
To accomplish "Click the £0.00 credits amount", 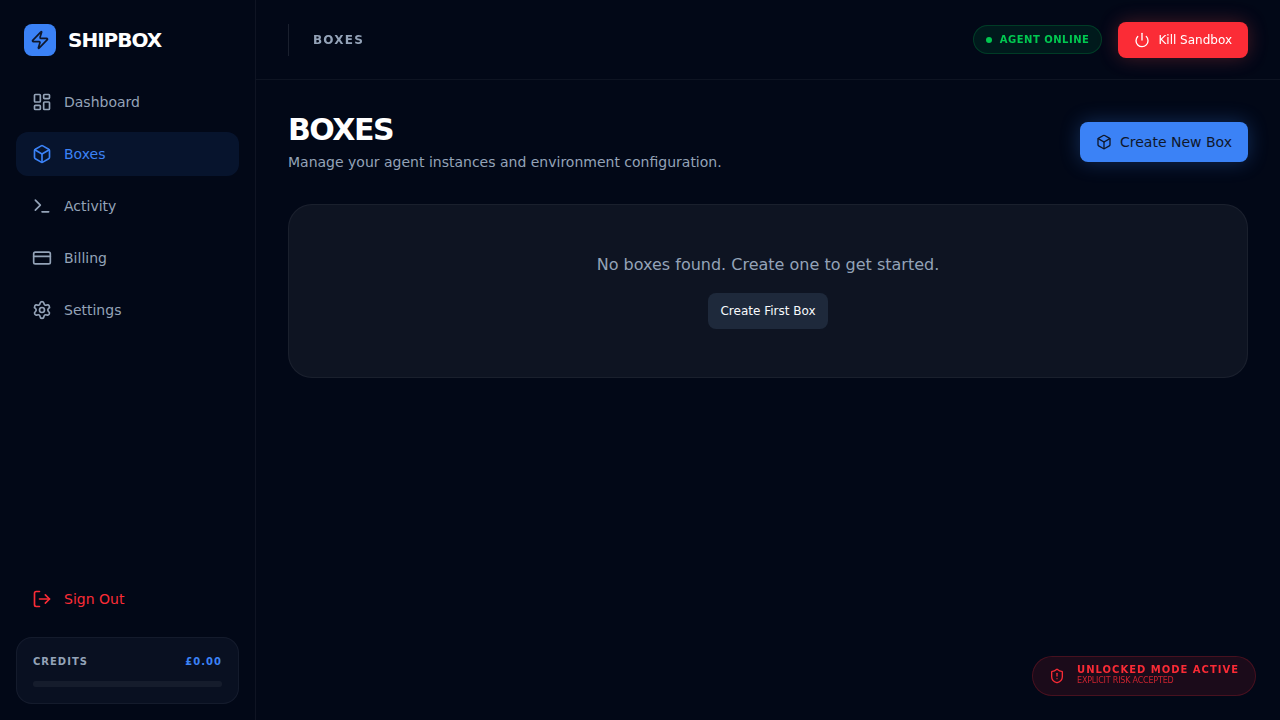I will (202, 660).
